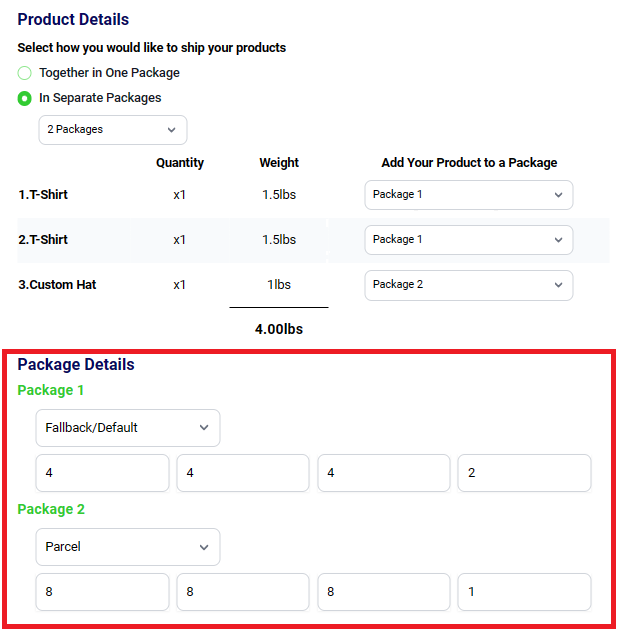Click chevron arrow in Custom Hat package selector

[x=559, y=285]
